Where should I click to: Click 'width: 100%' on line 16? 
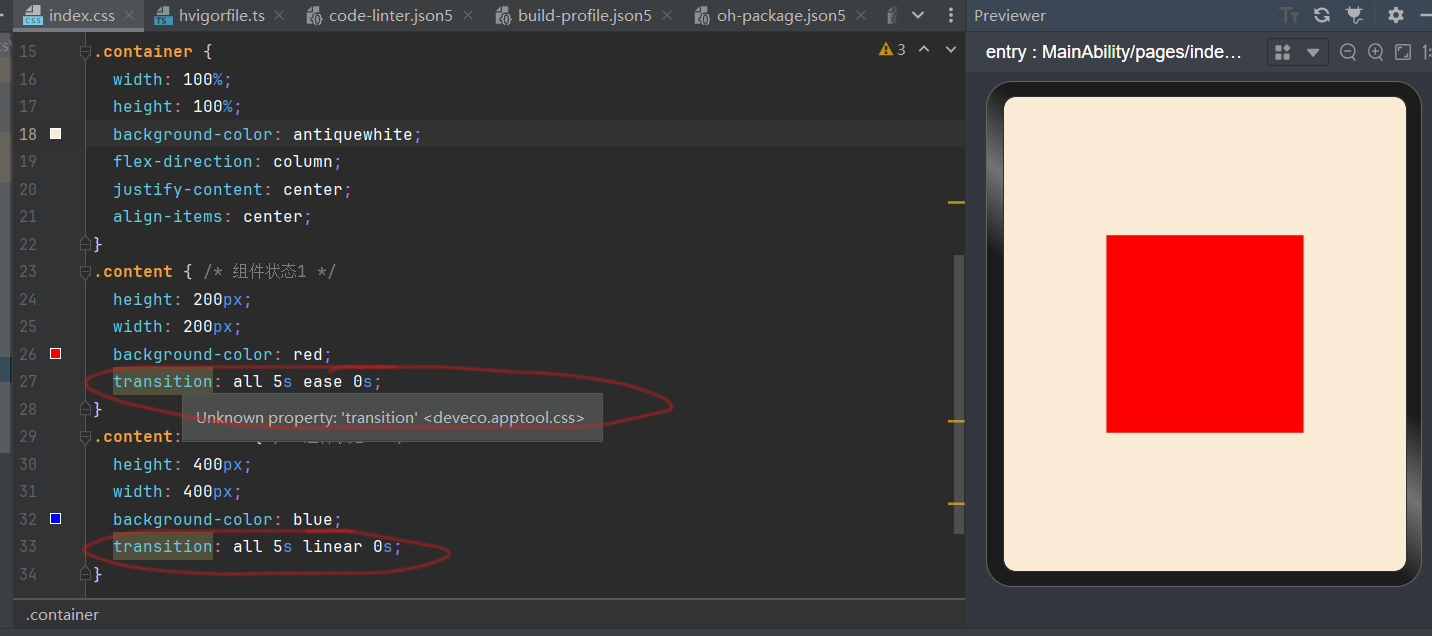coord(173,79)
